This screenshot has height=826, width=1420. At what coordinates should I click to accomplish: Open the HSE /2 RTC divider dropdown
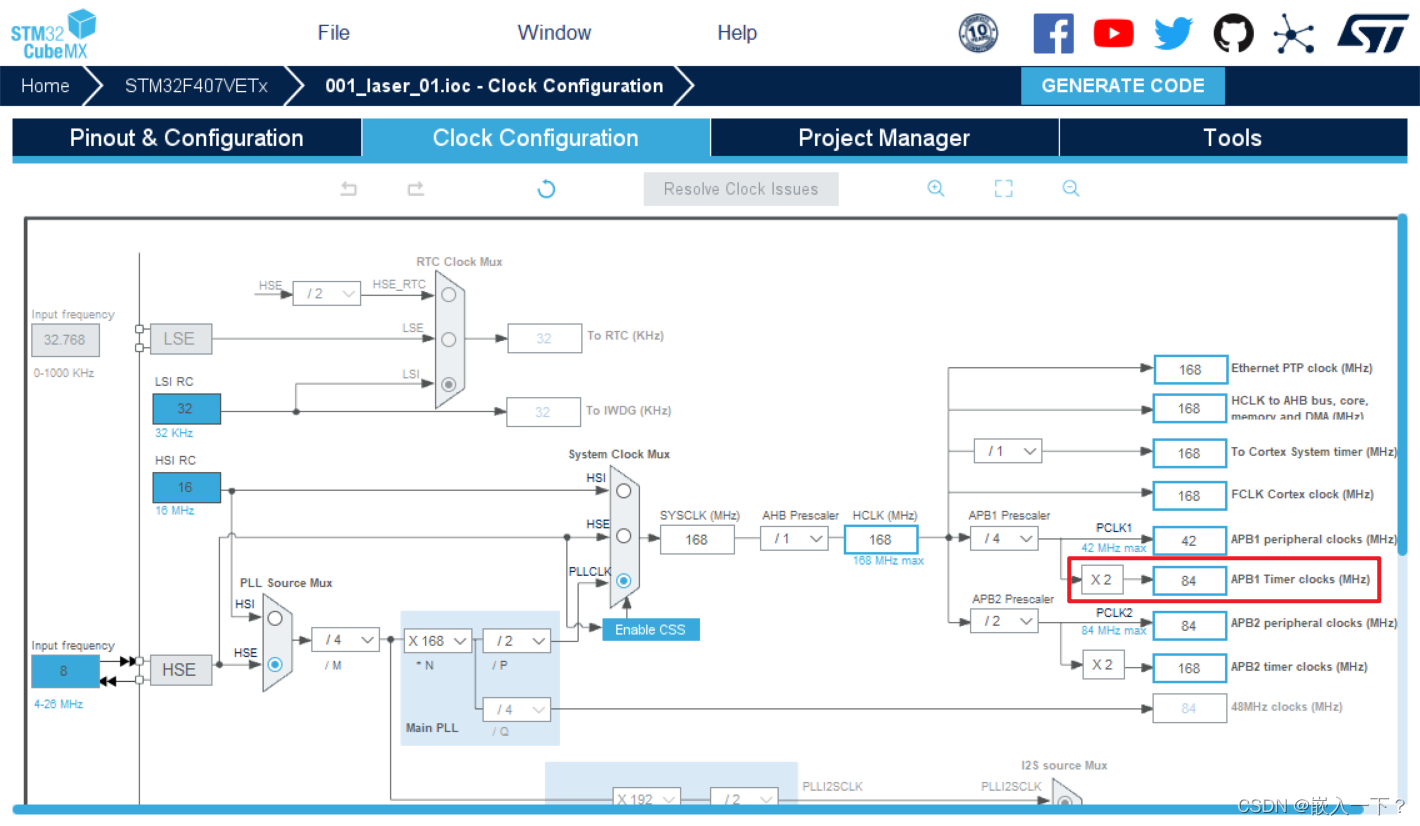[x=326, y=293]
